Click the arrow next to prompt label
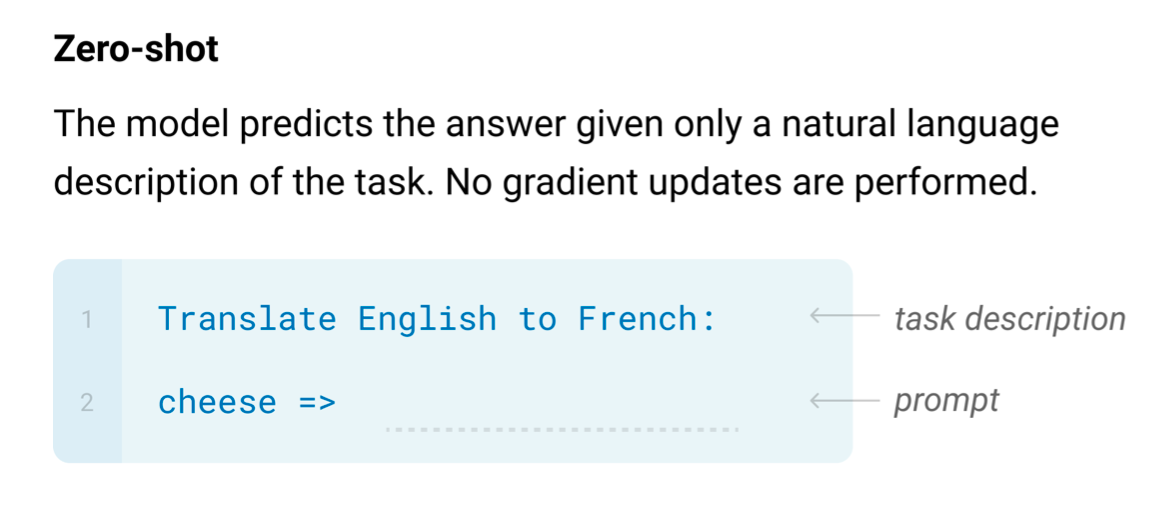Viewport: 1172px width, 514px height. 845,402
